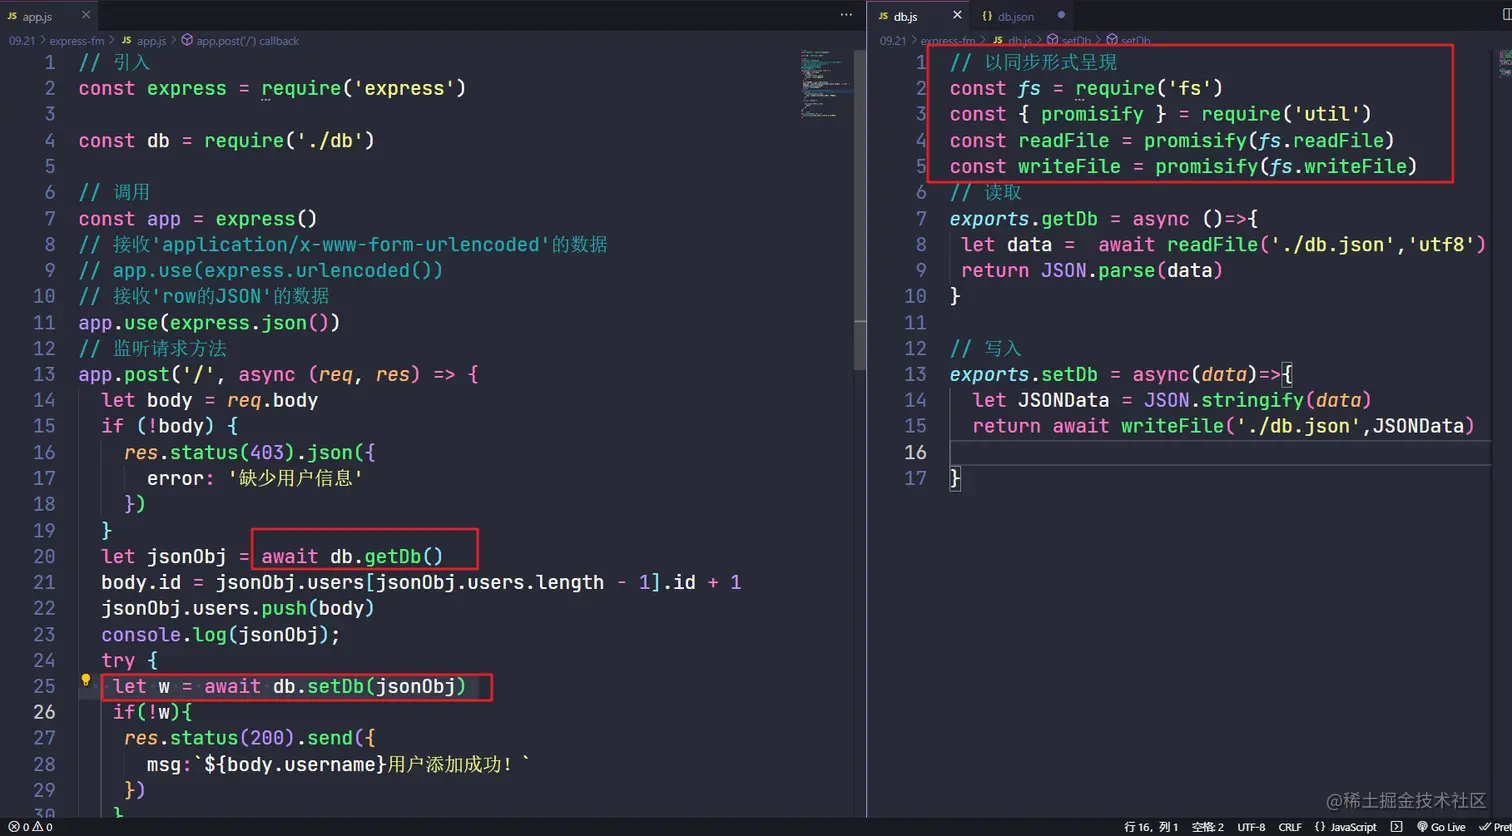The height and width of the screenshot is (836, 1512).
Task: Click the comment "// 读取" in db.js
Action: click(986, 193)
